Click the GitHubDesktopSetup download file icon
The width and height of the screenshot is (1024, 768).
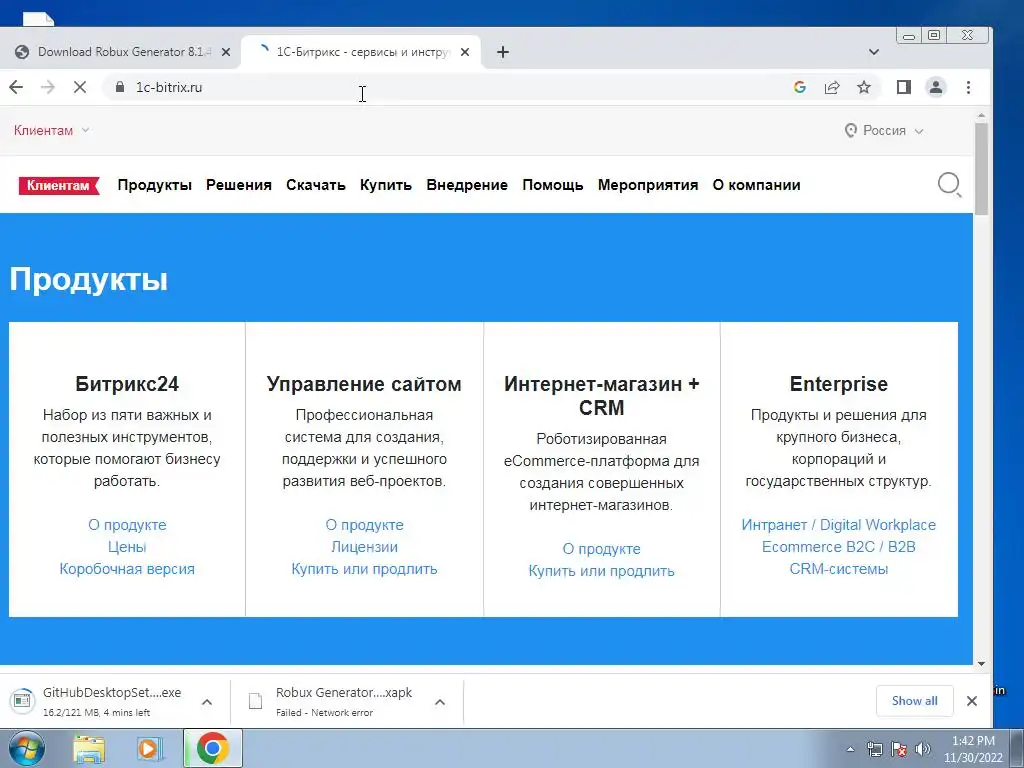[x=22, y=701]
